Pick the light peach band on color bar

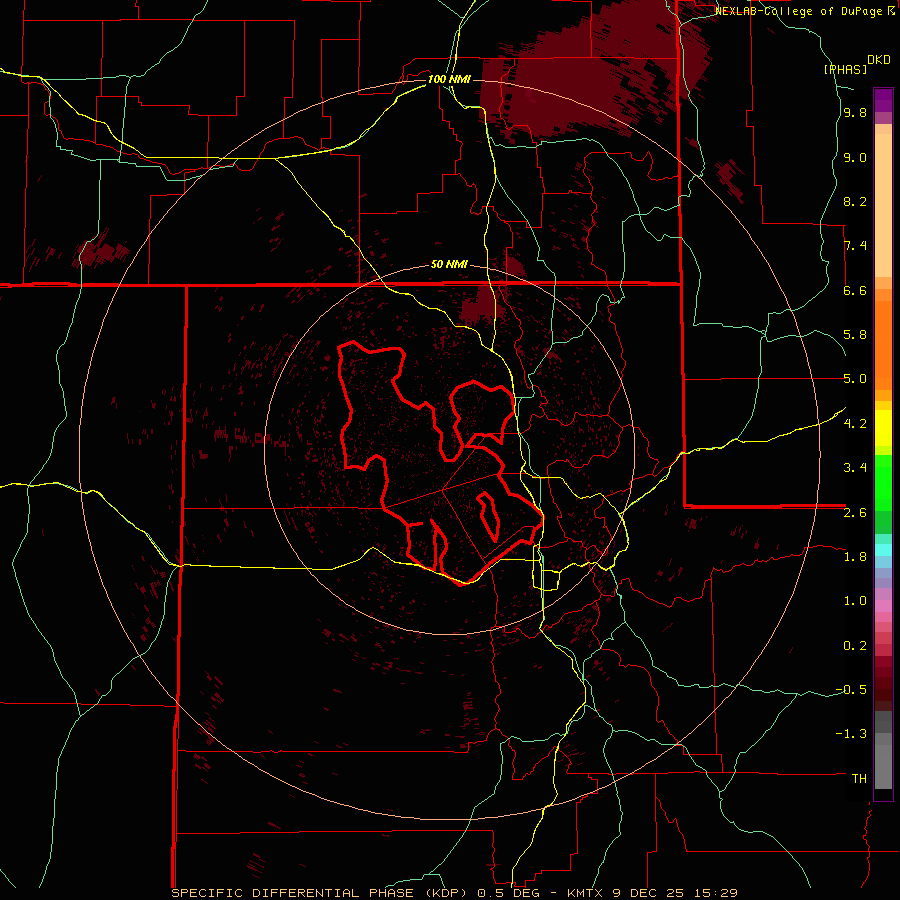coord(883,205)
